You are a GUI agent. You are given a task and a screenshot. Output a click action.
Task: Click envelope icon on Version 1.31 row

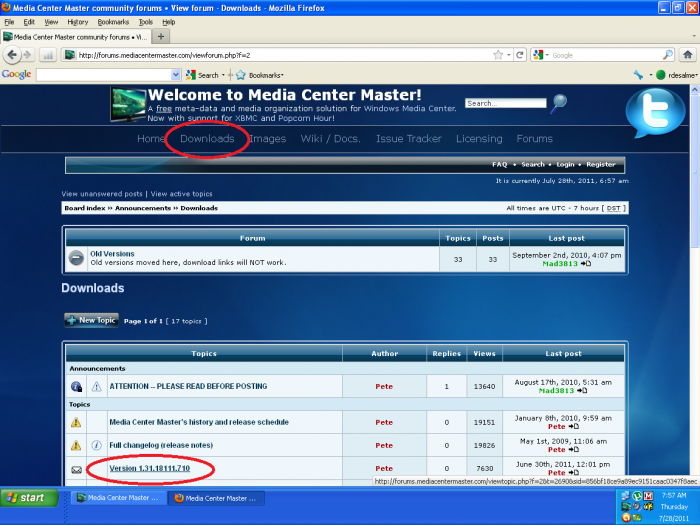(76, 470)
